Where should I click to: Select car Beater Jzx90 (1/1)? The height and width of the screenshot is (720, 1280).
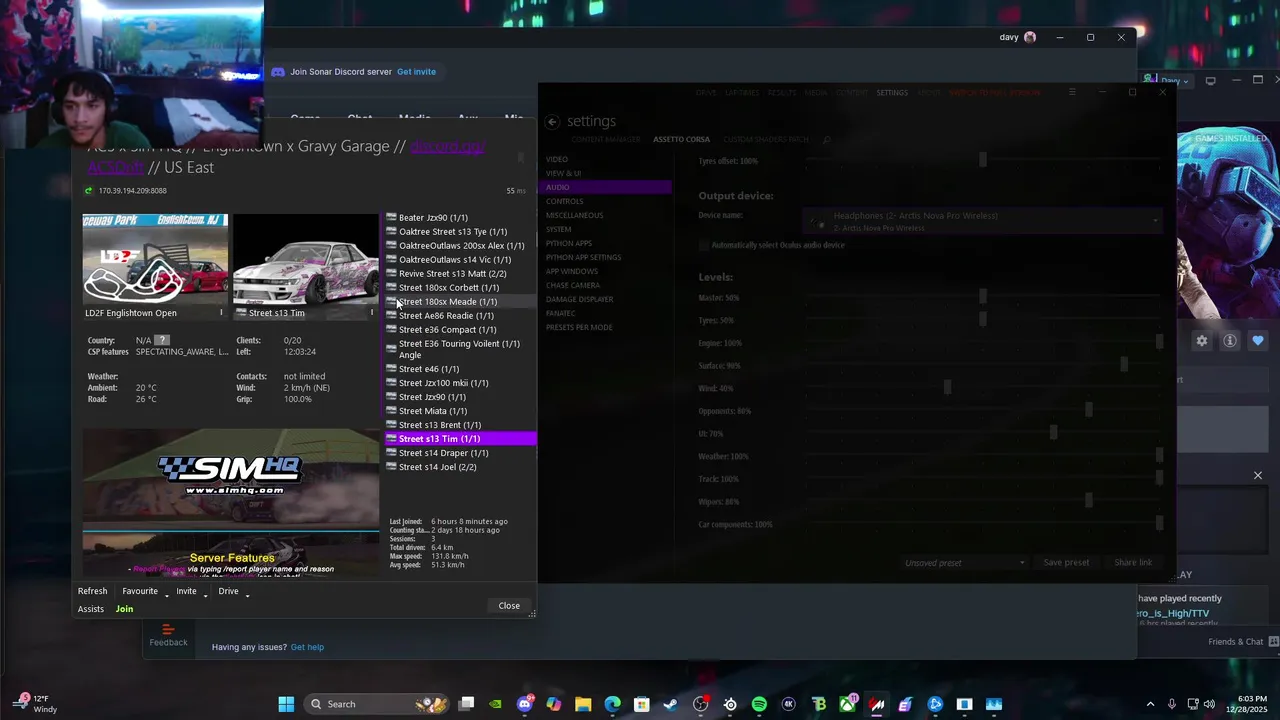point(461,218)
